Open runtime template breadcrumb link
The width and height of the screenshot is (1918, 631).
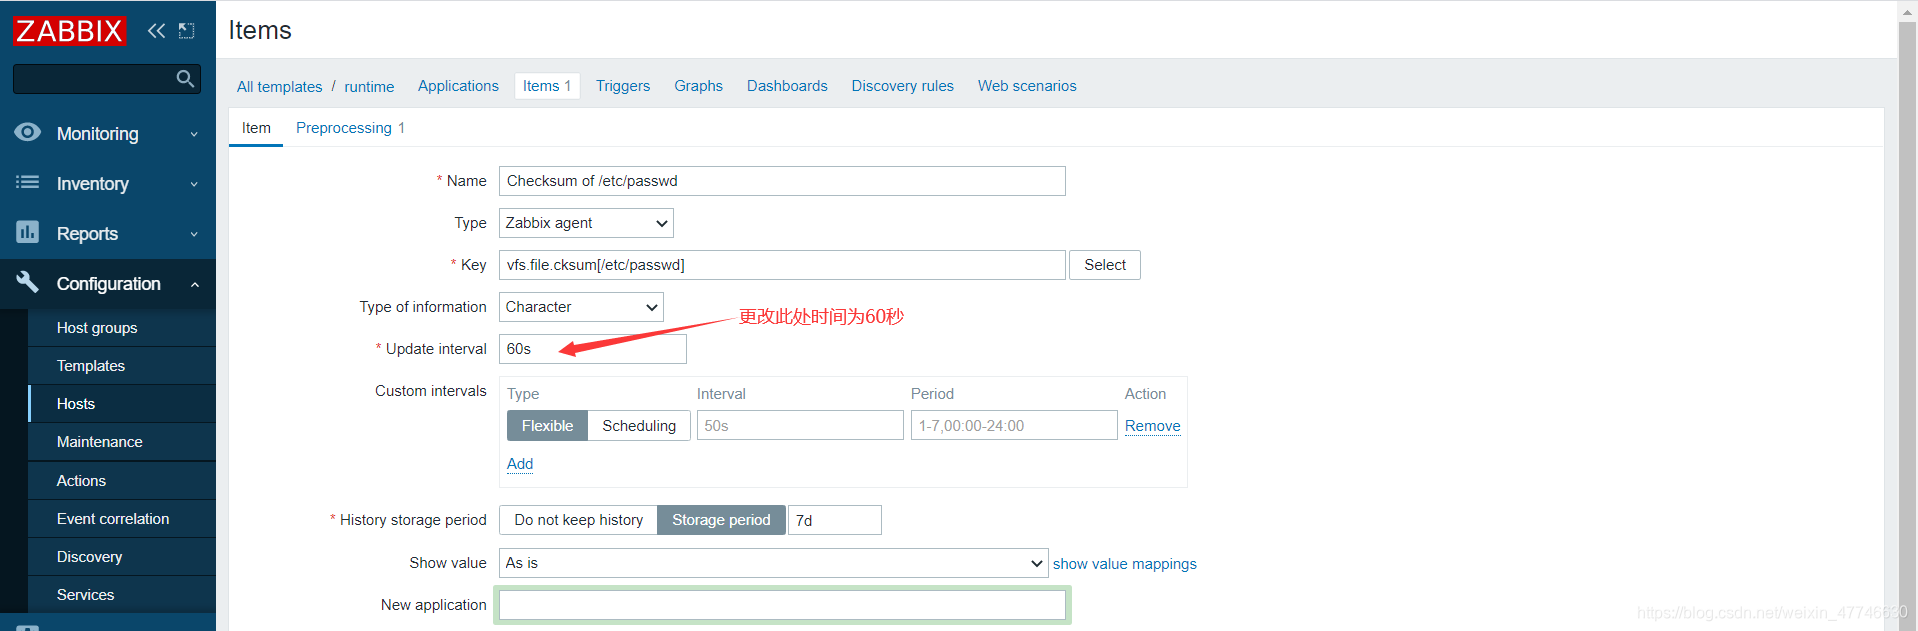(x=369, y=87)
